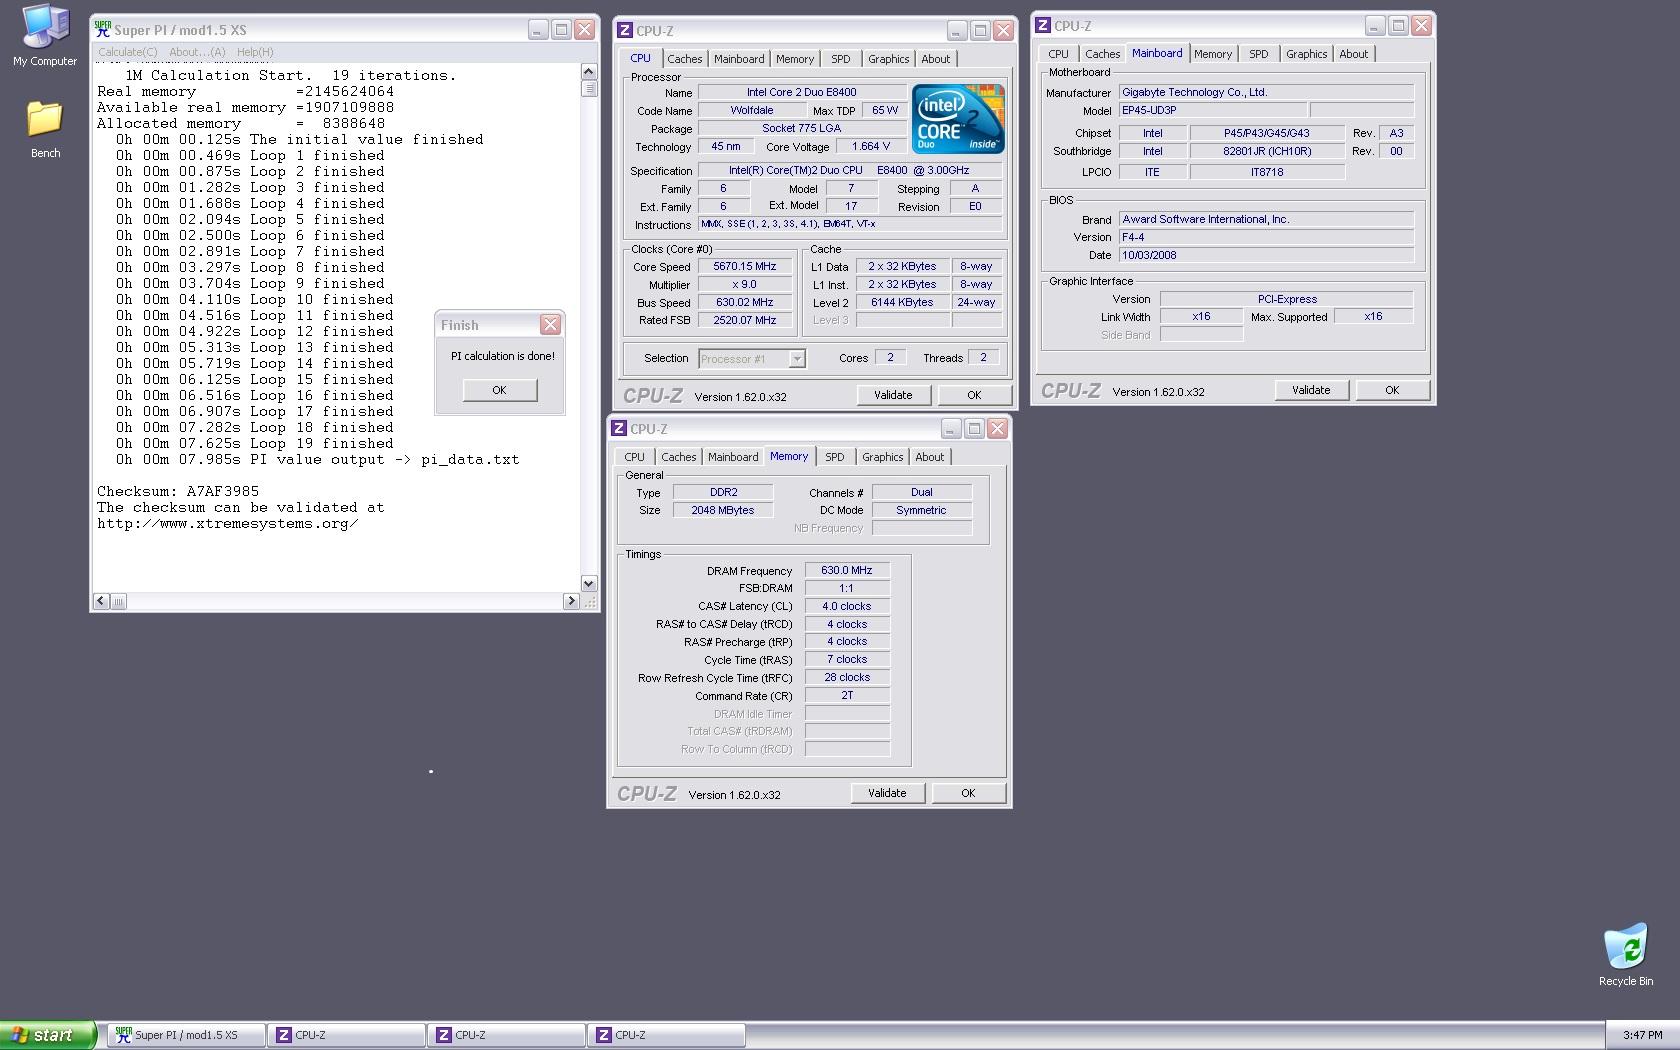The width and height of the screenshot is (1680, 1050).
Task: Open Calculate(C) menu in Super PI
Action: click(127, 52)
